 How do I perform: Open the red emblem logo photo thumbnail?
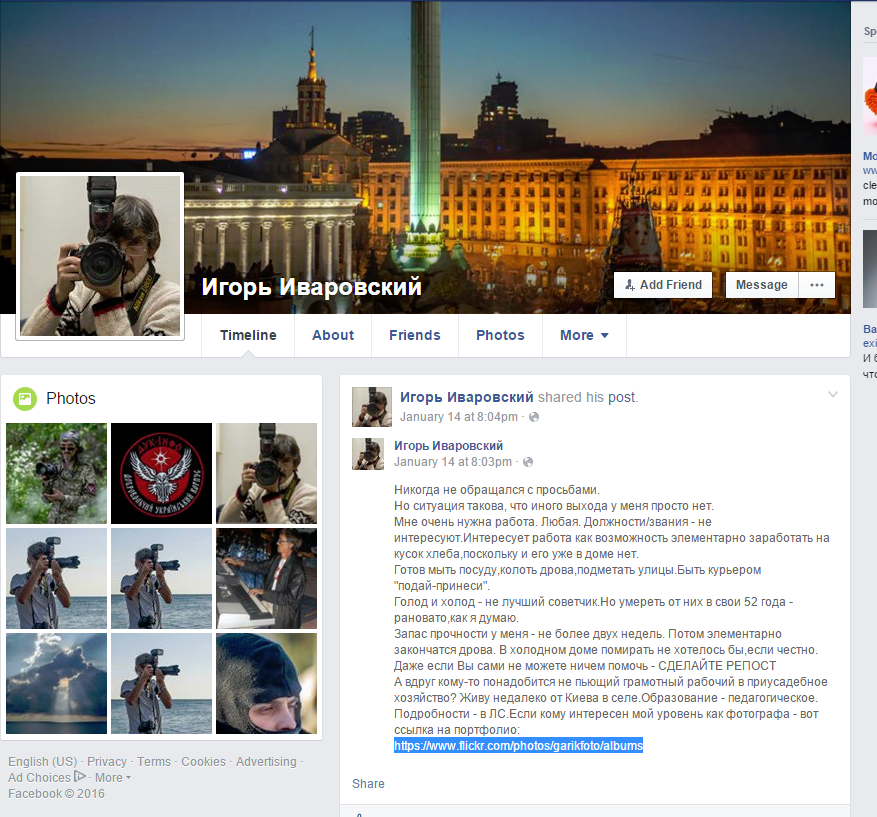(x=161, y=473)
